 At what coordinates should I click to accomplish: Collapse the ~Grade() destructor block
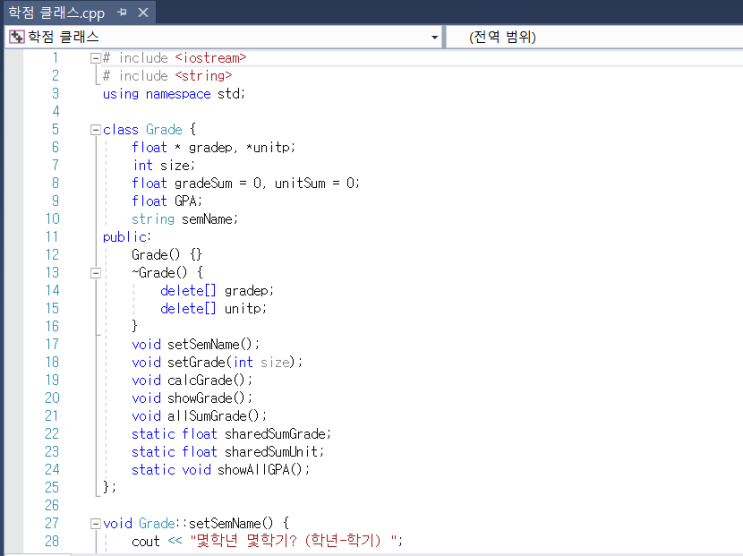tap(95, 273)
